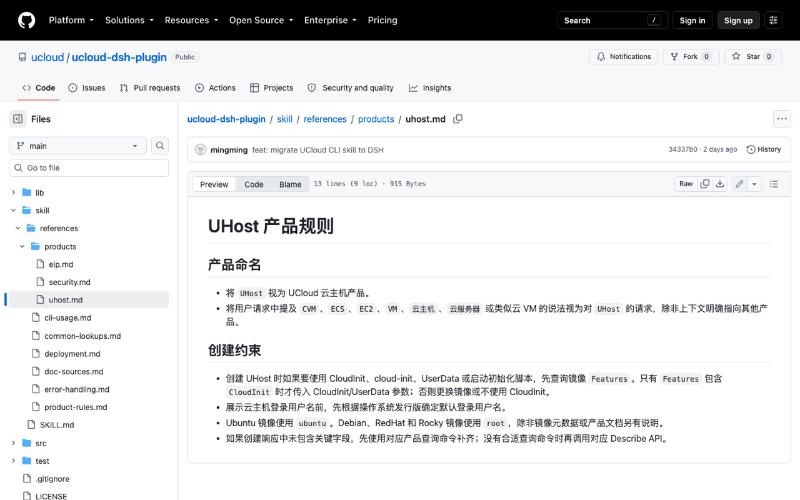Click the History clock icon
Viewport: 800px width, 500px height.
[751, 149]
